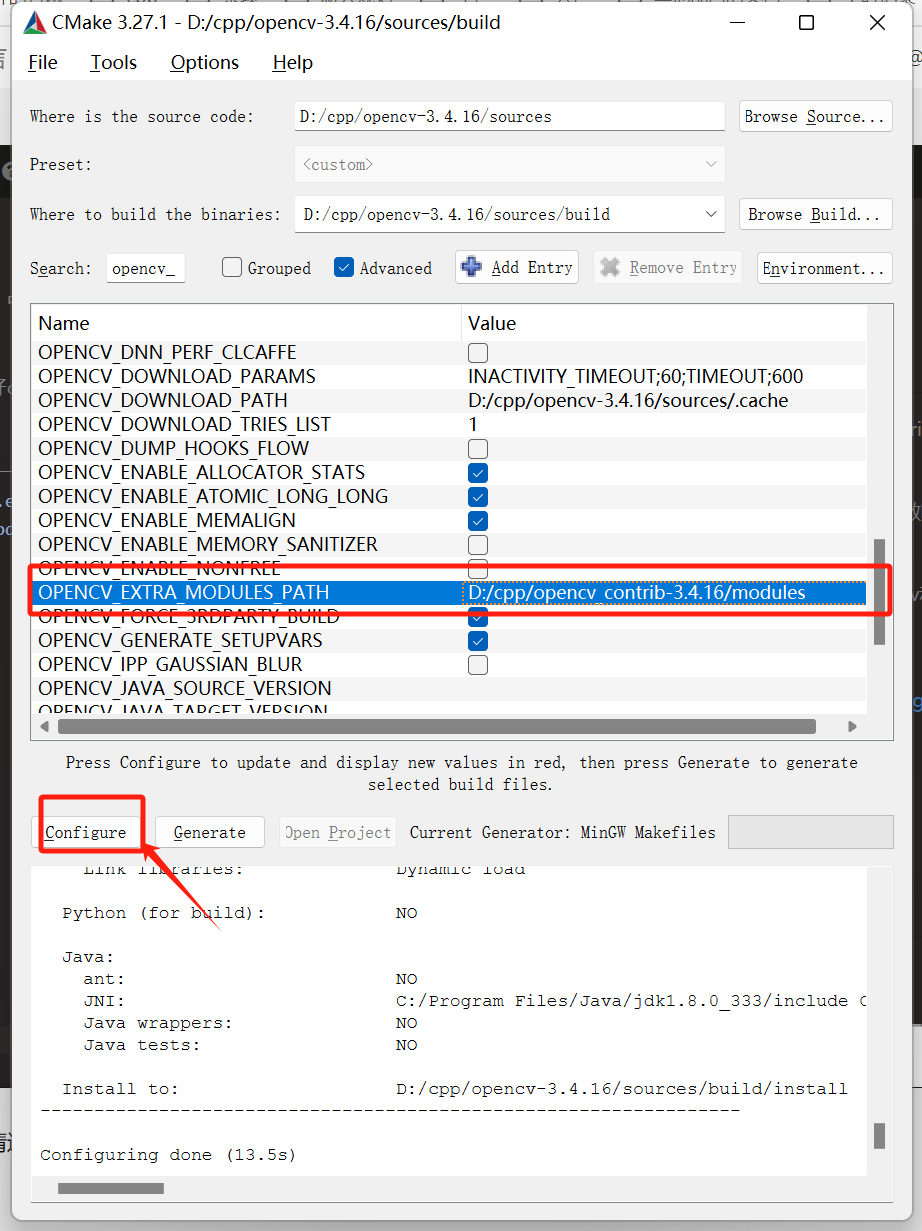Click the value D:/cpp/opencv-3.4.16/sources/.cache

pos(628,400)
